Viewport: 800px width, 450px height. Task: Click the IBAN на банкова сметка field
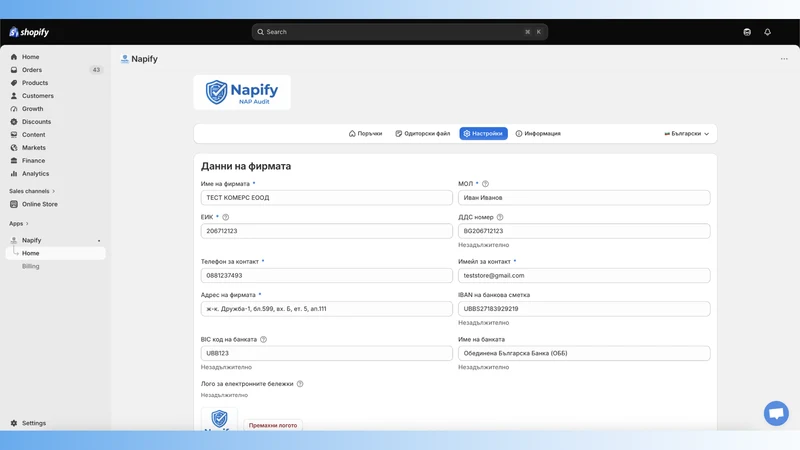[x=584, y=309]
